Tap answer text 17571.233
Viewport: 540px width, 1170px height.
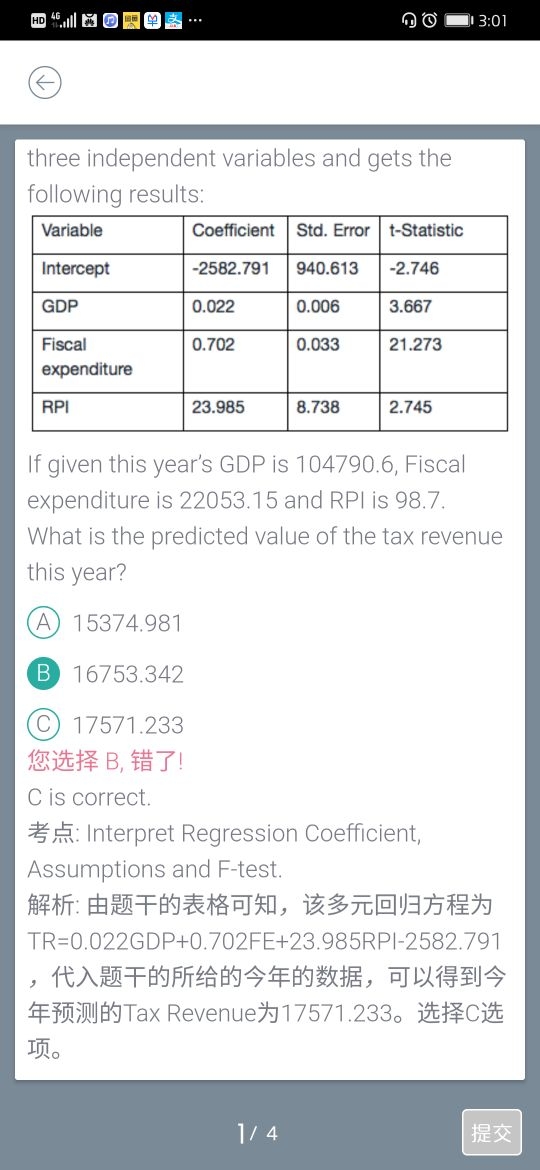[x=128, y=725]
